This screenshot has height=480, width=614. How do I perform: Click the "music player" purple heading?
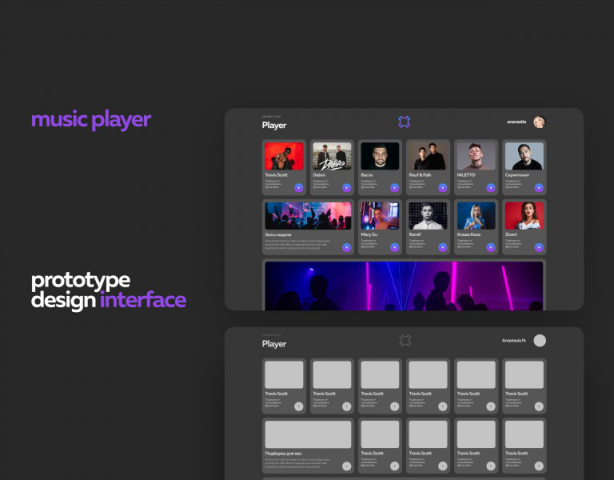(91, 120)
